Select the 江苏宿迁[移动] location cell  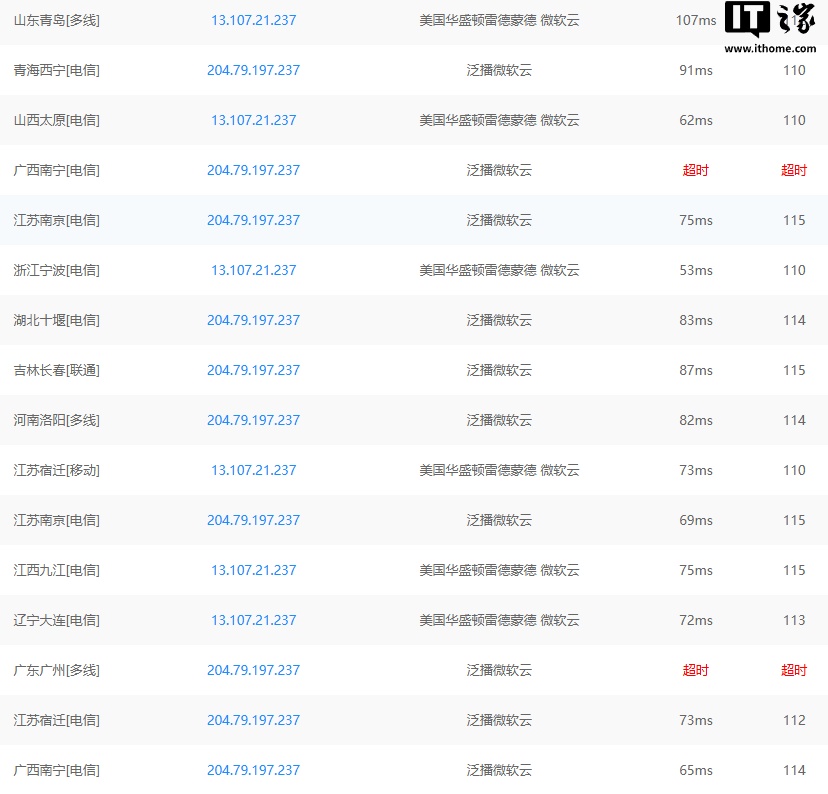tap(57, 470)
